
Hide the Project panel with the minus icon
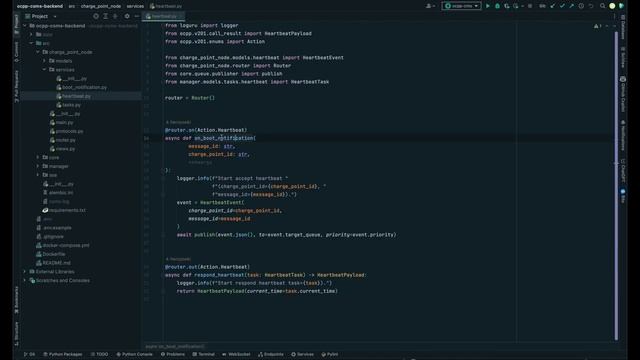pyautogui.click(x=136, y=16)
